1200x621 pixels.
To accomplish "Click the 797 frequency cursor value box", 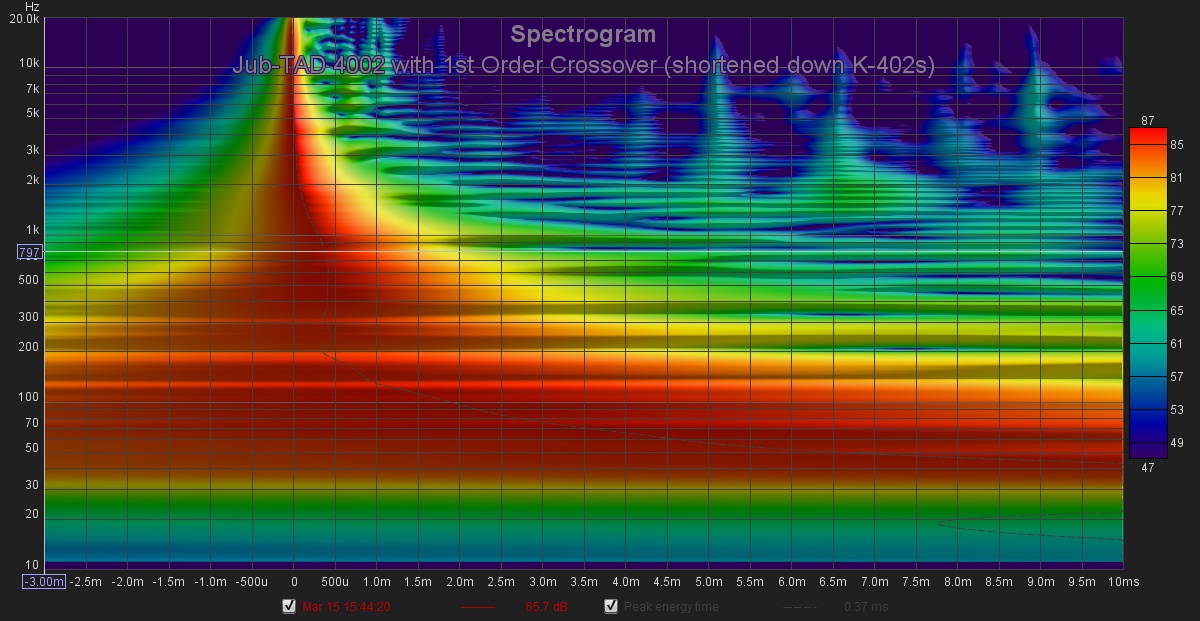I will 29,252.
